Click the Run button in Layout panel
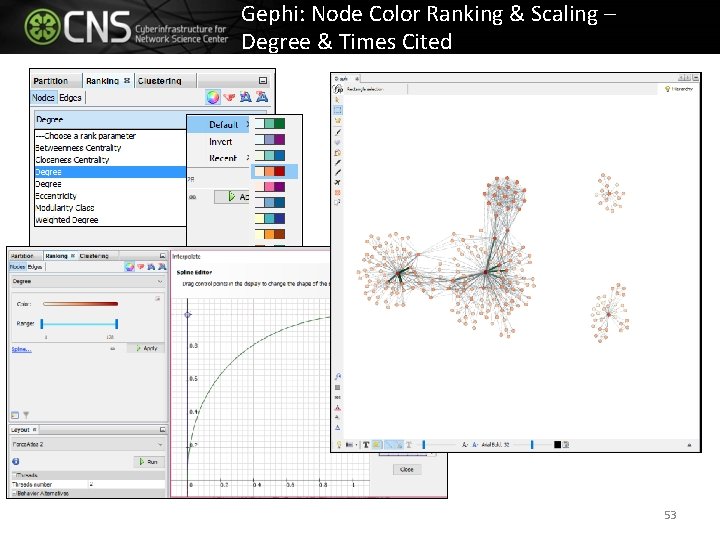The width and height of the screenshot is (720, 540). tap(148, 461)
